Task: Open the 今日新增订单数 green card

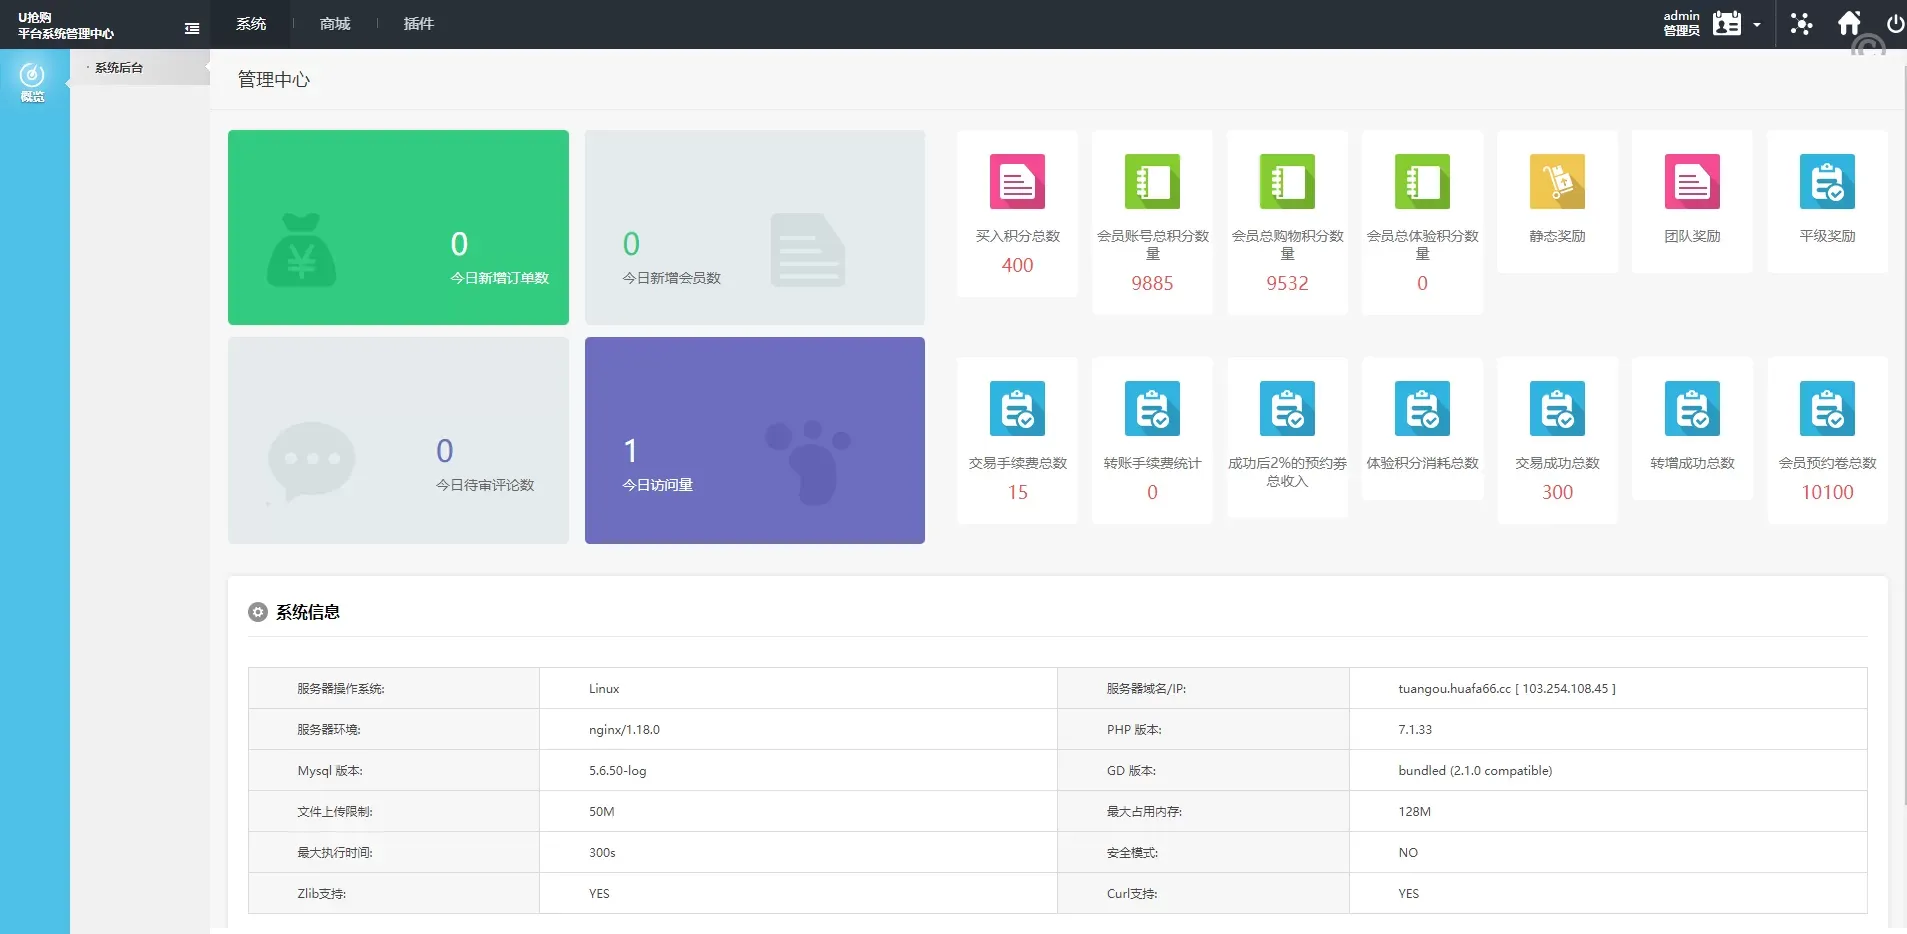Action: 398,227
